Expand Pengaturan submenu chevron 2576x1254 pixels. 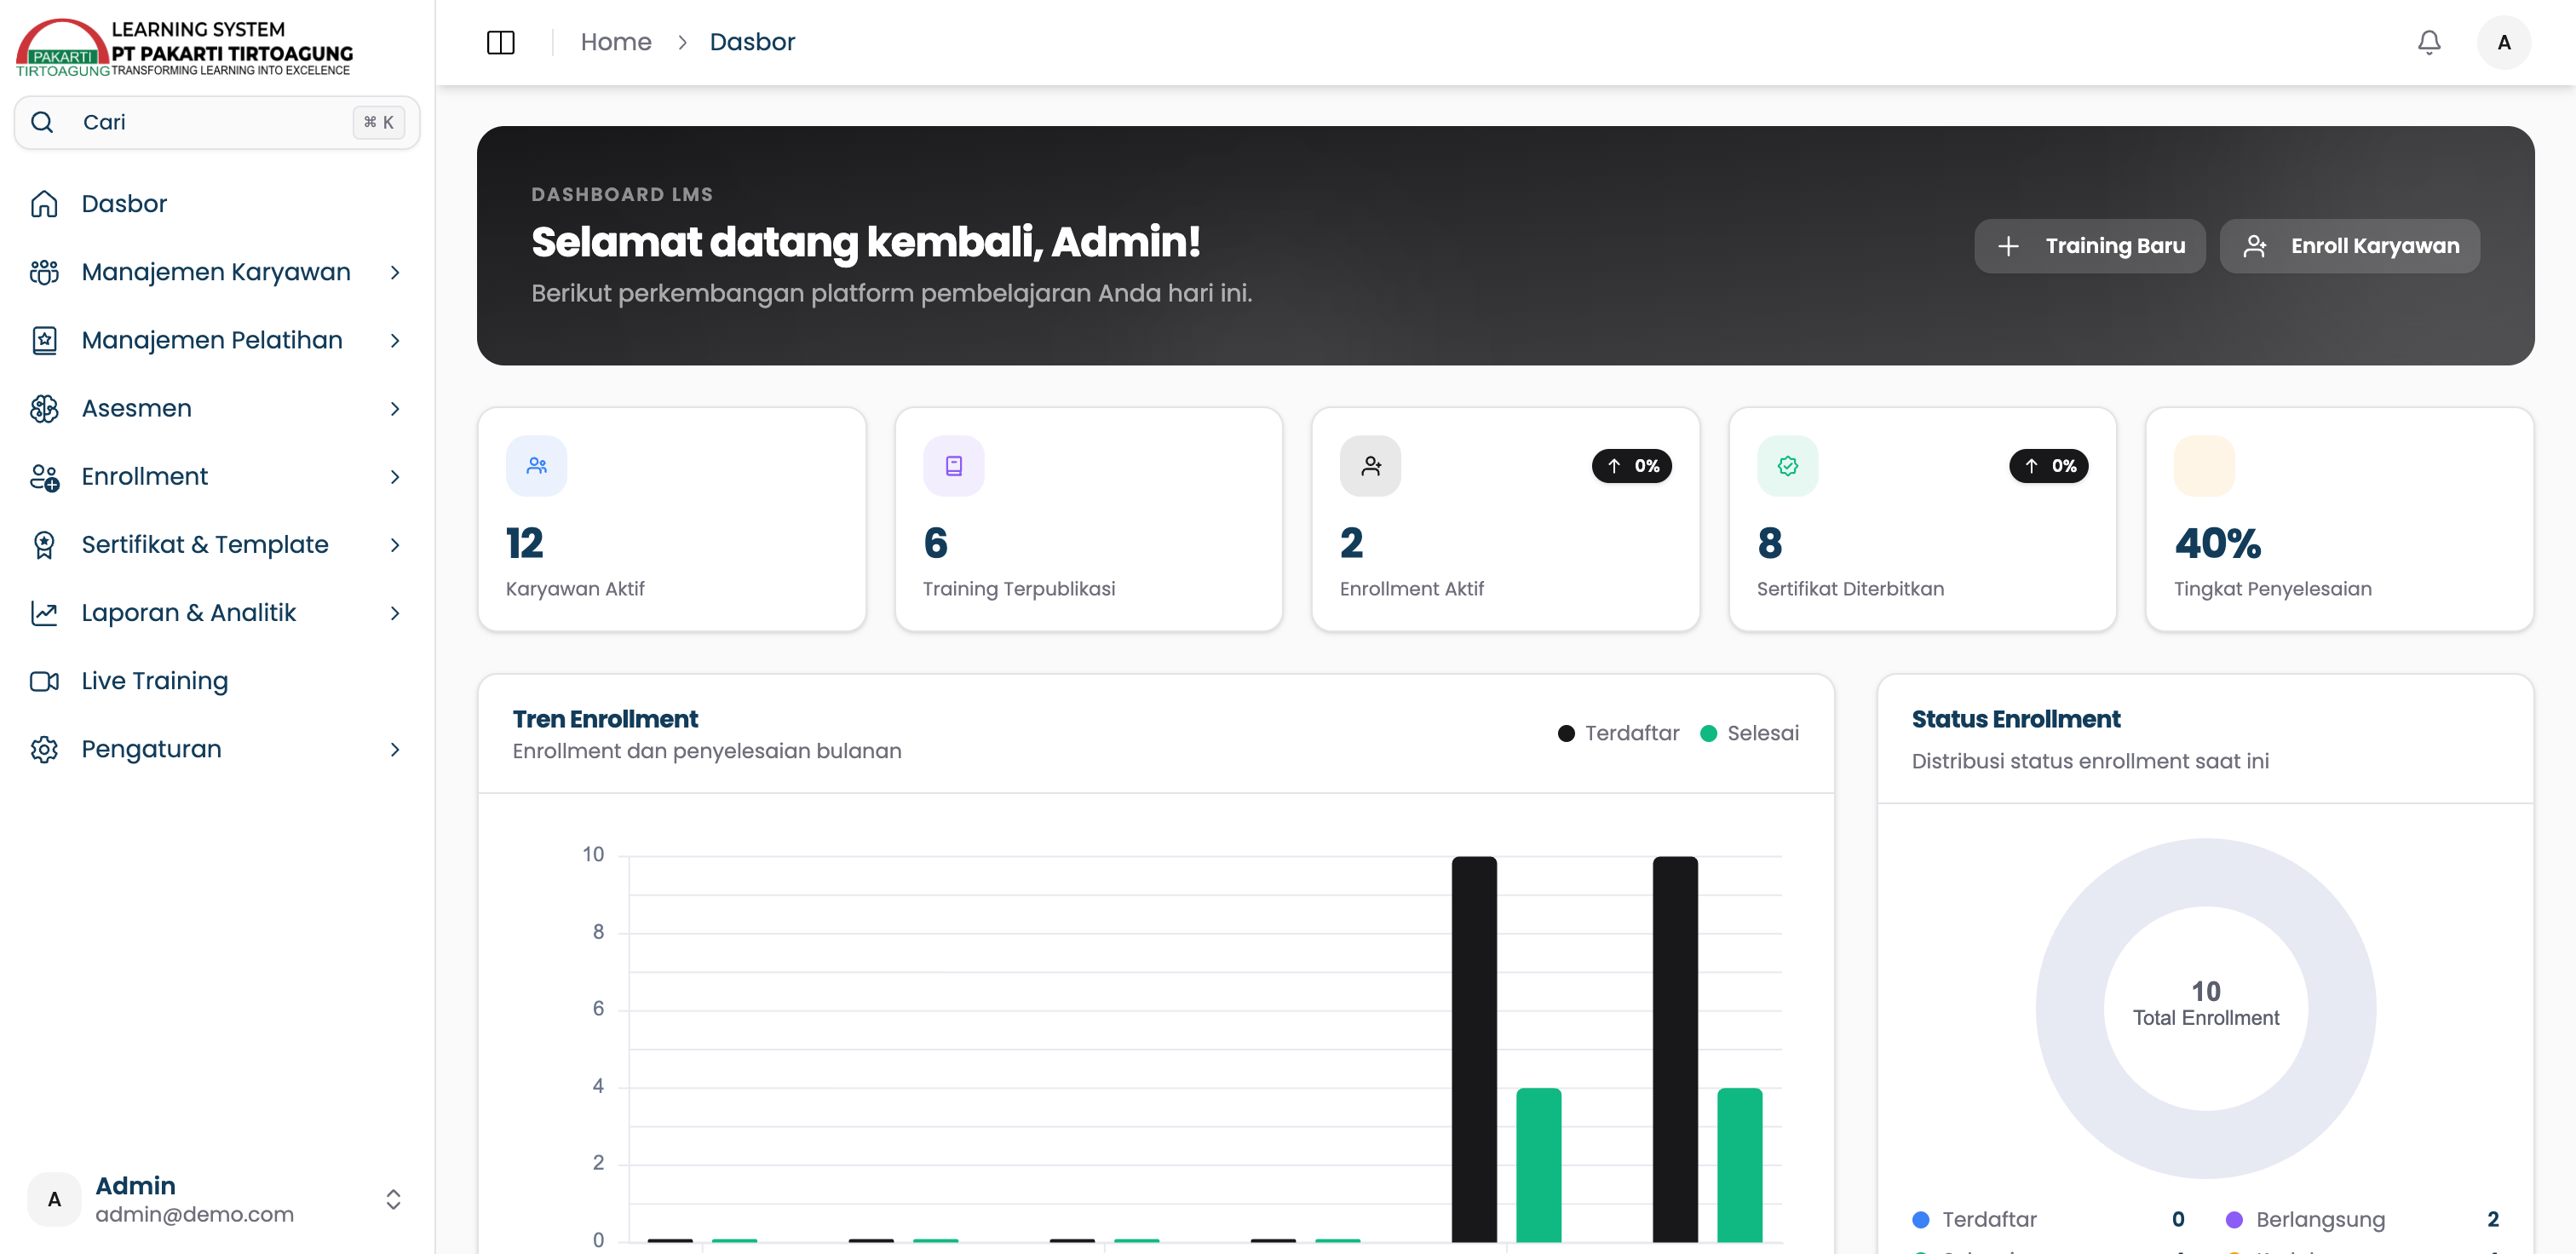pyautogui.click(x=395, y=749)
